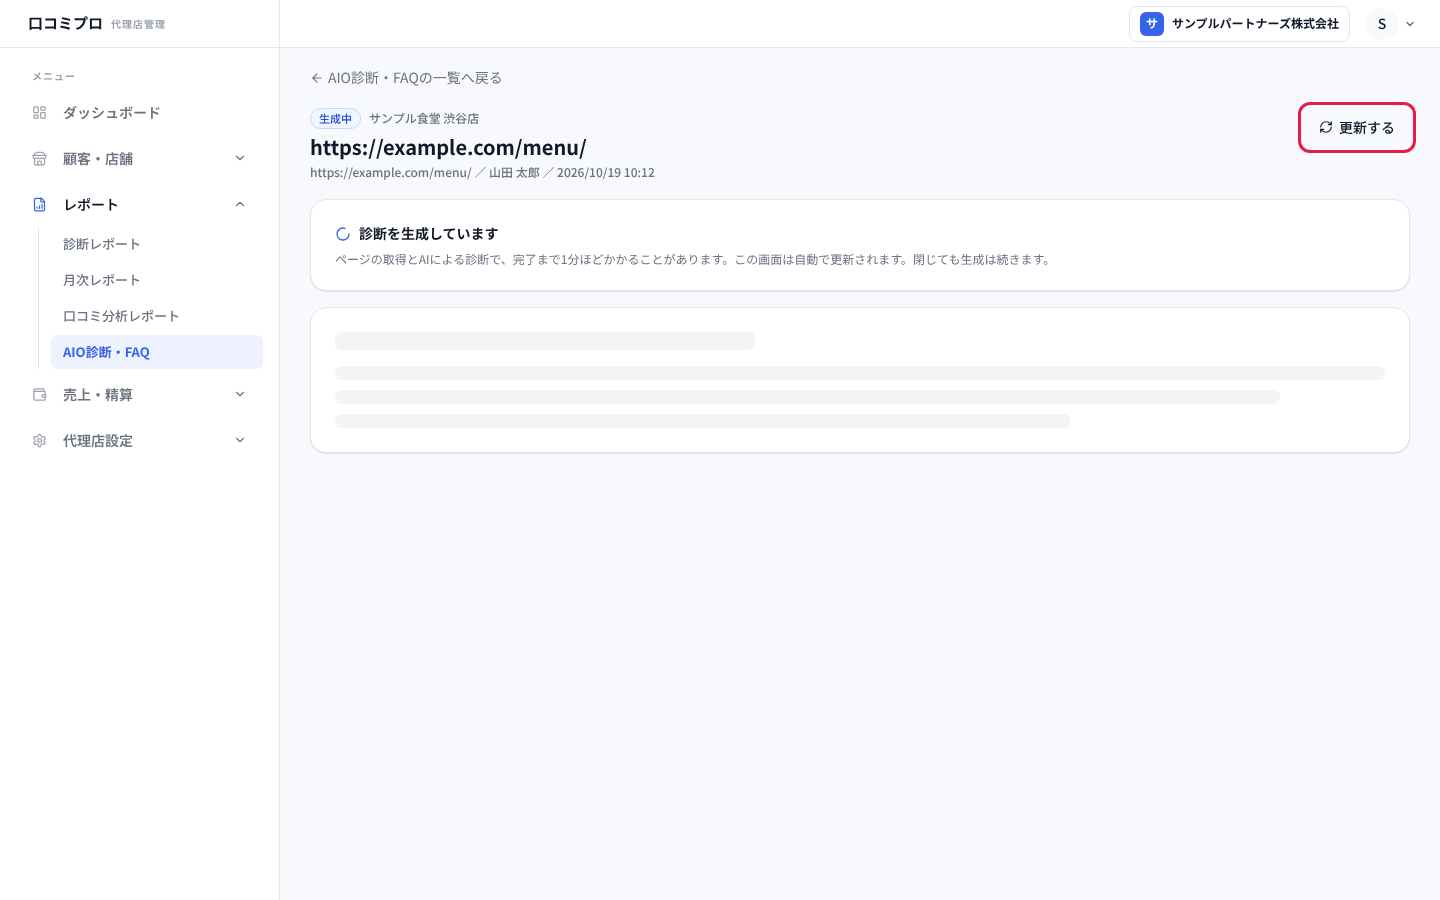Open 診断レポート in the sidebar
Viewport: 1440px width, 900px height.
[157, 244]
